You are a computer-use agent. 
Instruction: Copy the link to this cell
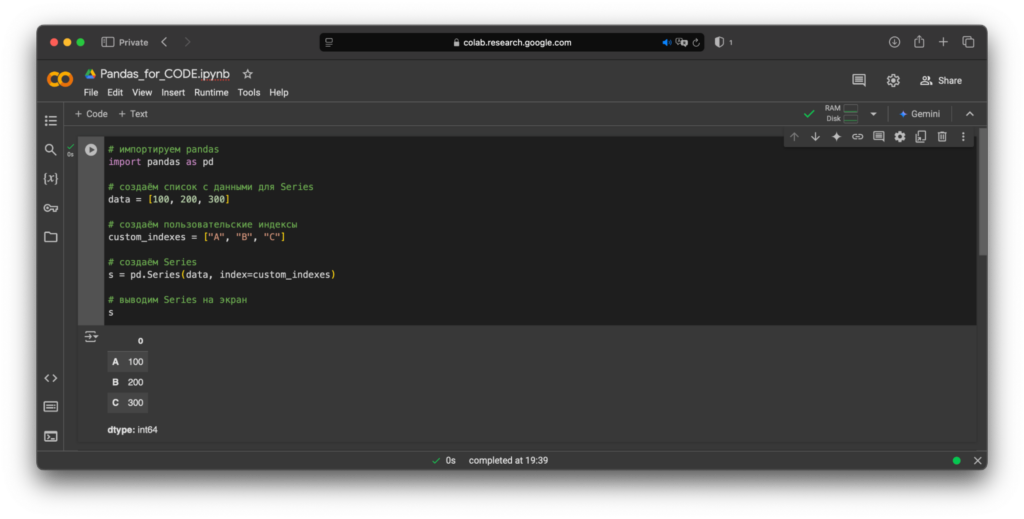[857, 137]
